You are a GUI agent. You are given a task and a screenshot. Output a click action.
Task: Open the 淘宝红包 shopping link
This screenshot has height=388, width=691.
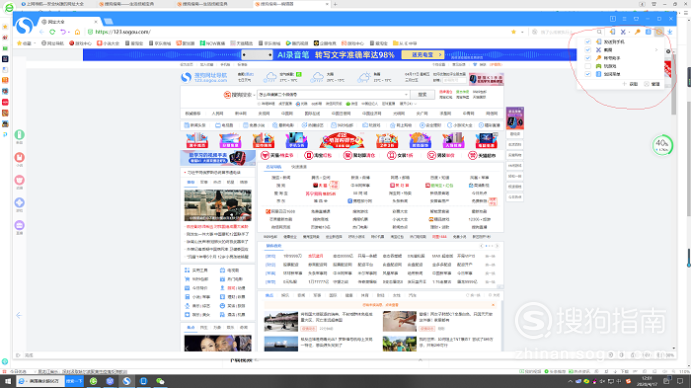point(318,155)
